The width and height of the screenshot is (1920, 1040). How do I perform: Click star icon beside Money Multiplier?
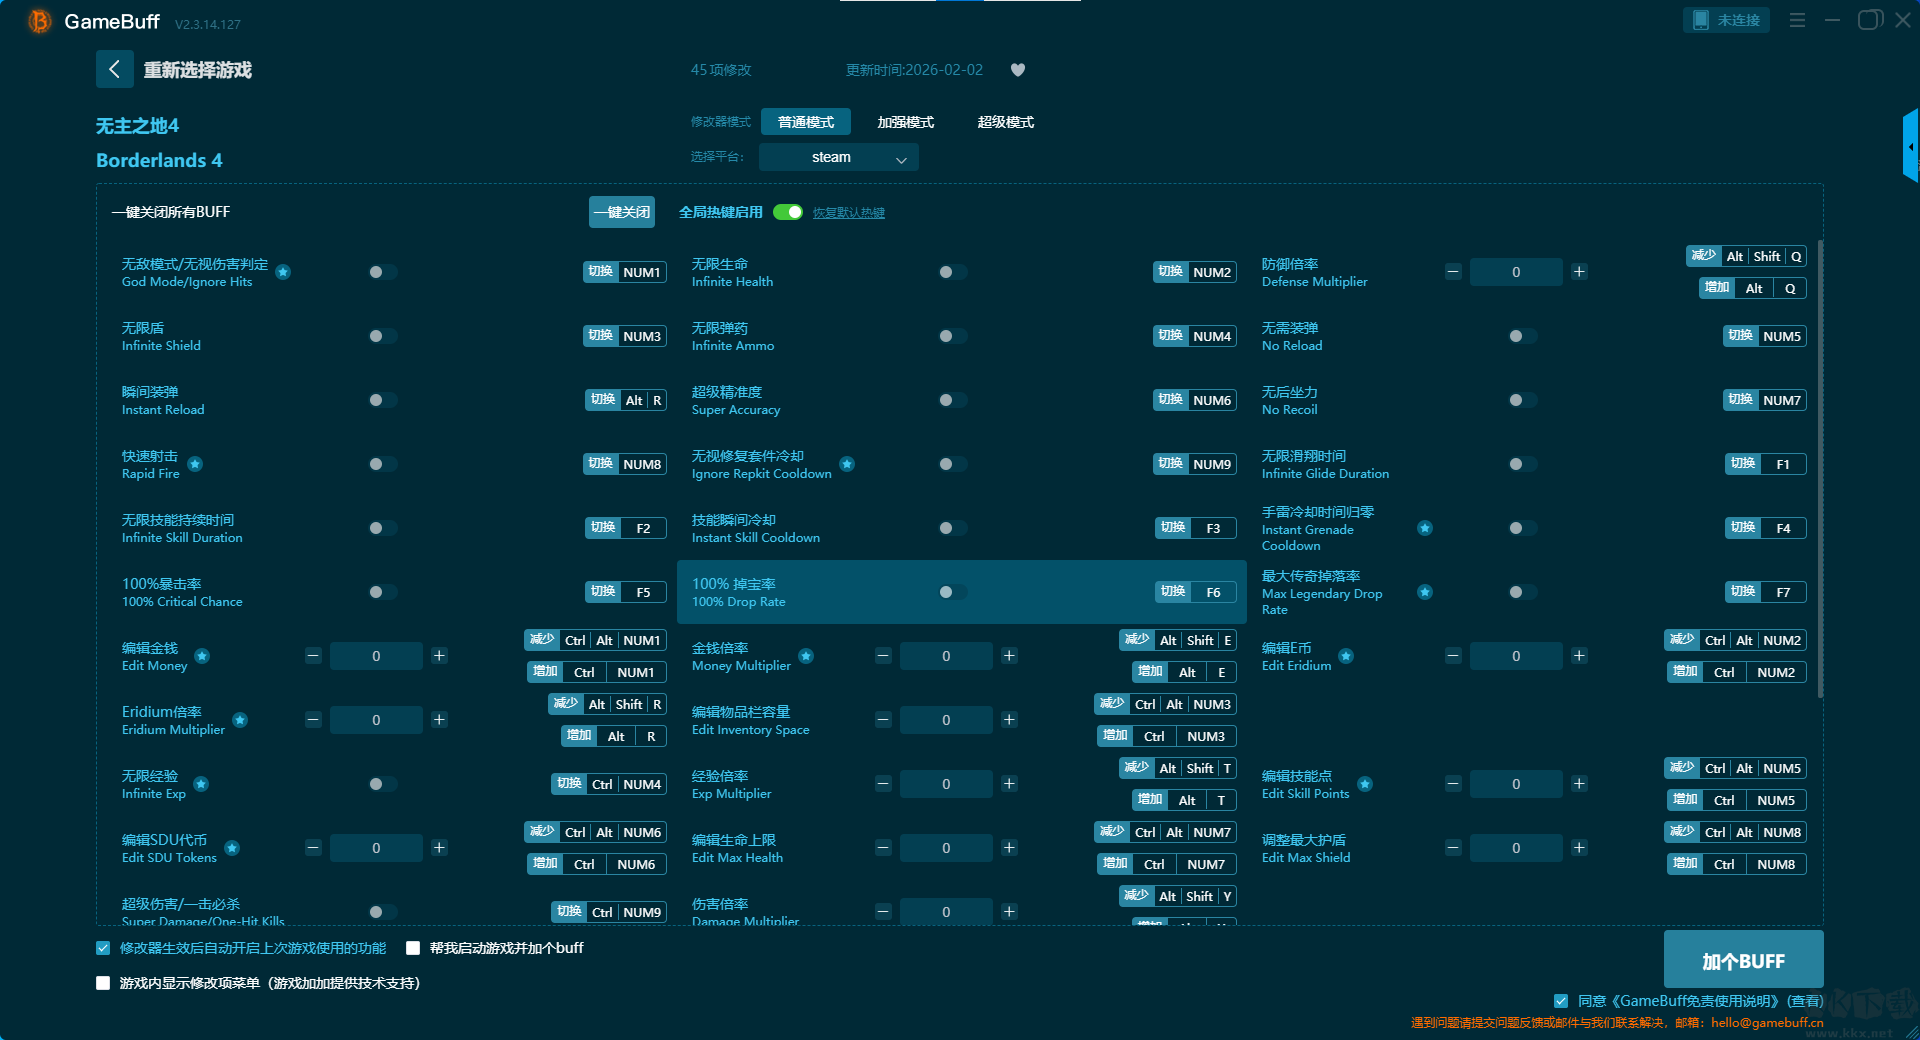point(806,656)
